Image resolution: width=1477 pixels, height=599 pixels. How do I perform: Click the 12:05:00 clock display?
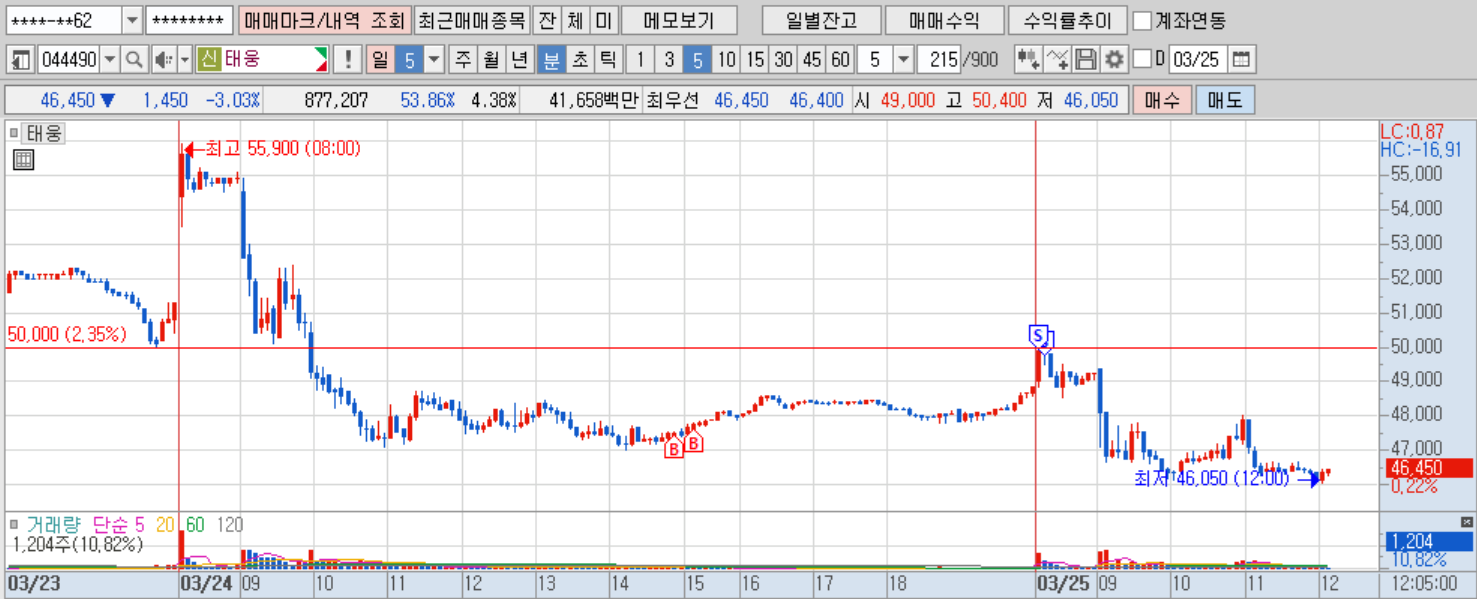click(1423, 583)
